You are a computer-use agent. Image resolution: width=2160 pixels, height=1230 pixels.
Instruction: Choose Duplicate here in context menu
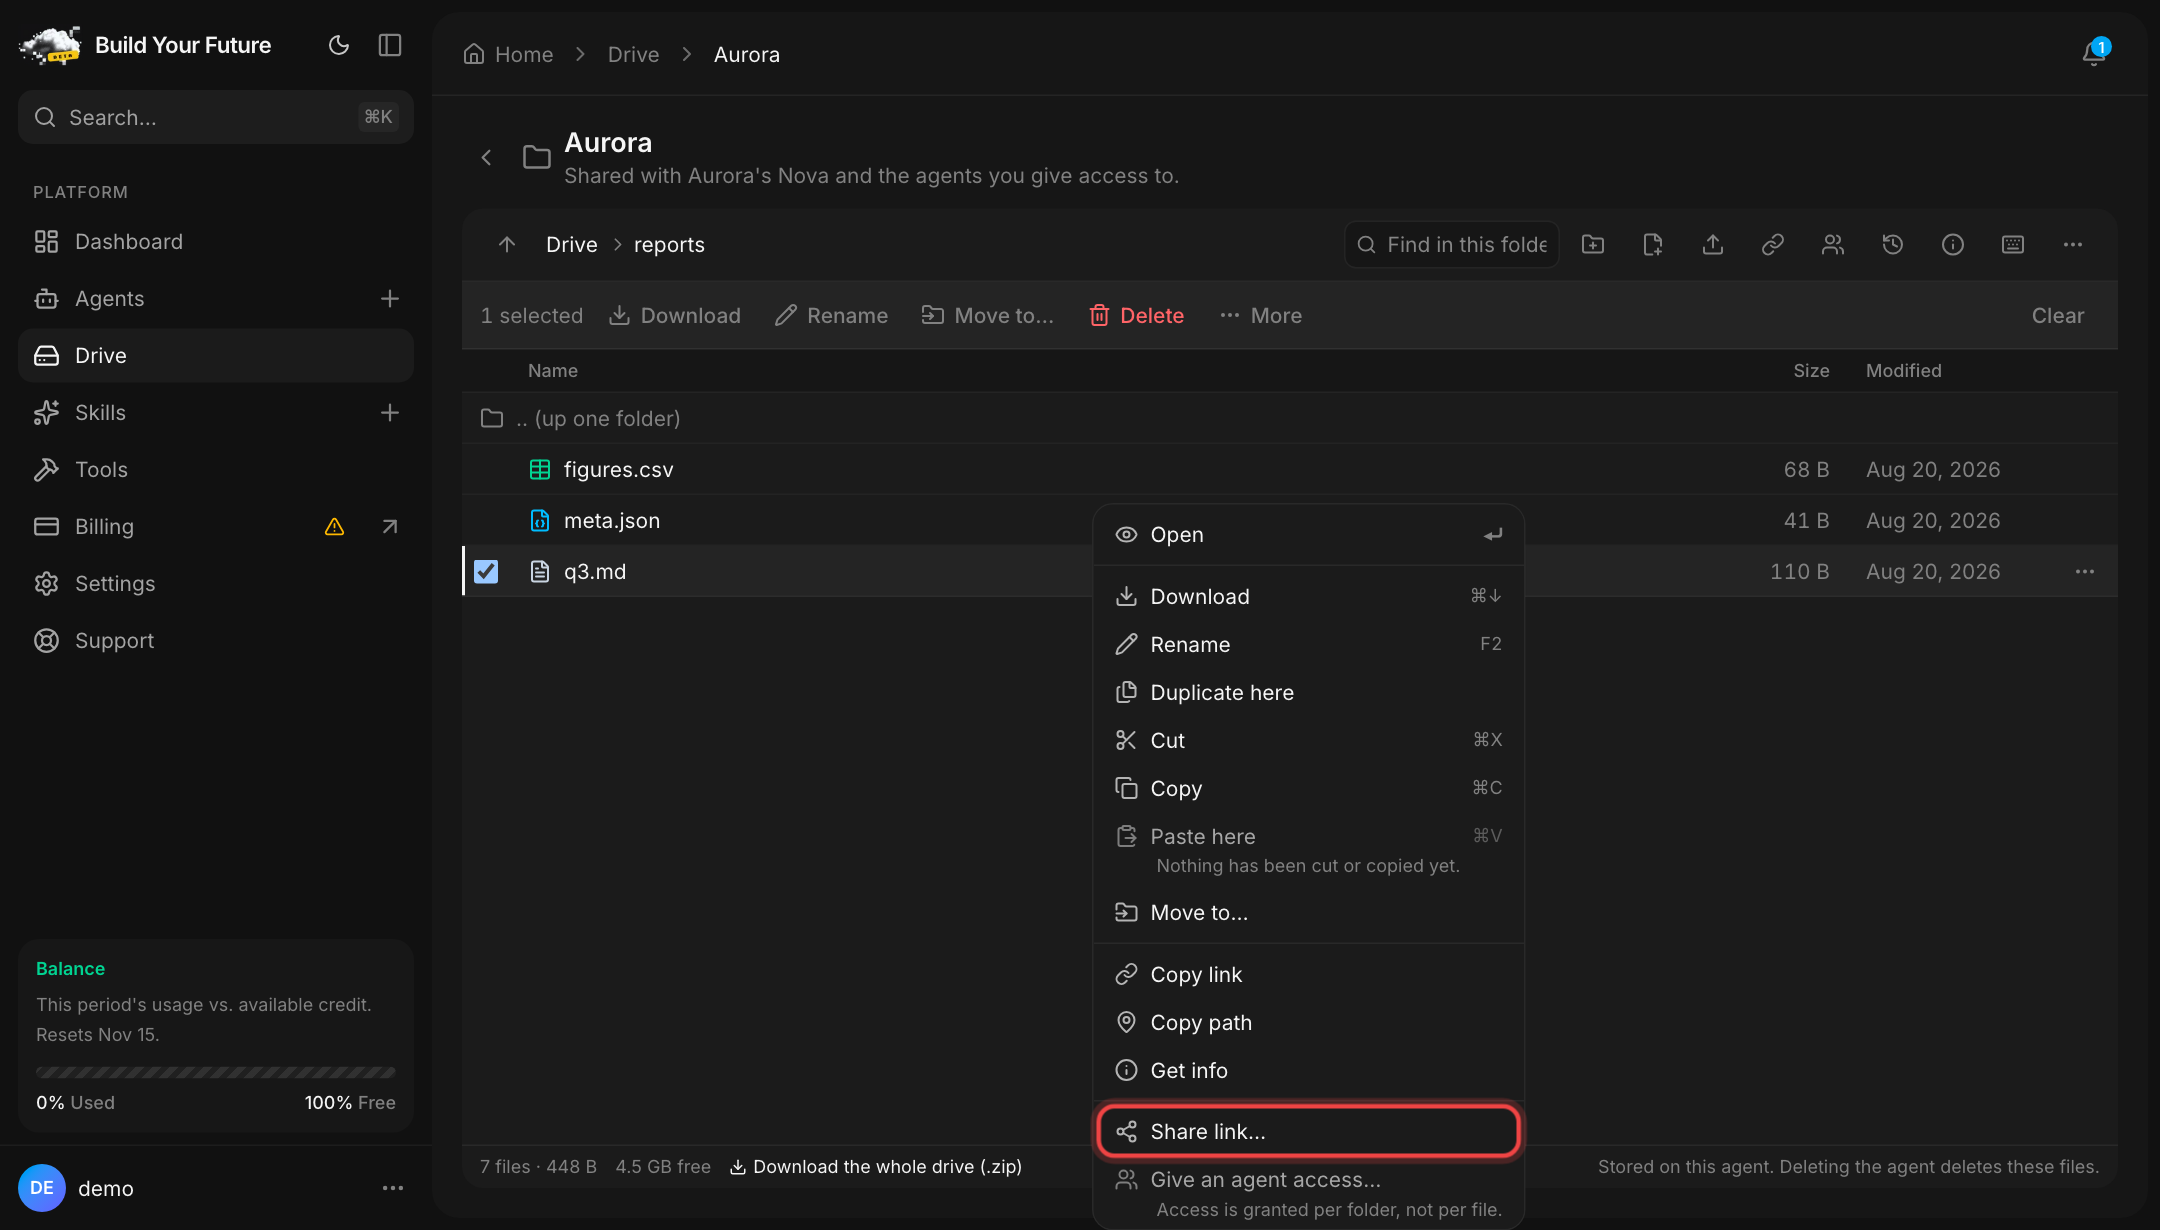coord(1308,693)
